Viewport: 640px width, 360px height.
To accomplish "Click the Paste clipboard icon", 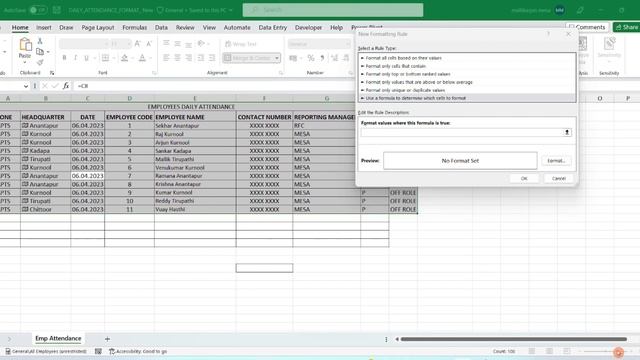I will [x=25, y=45].
